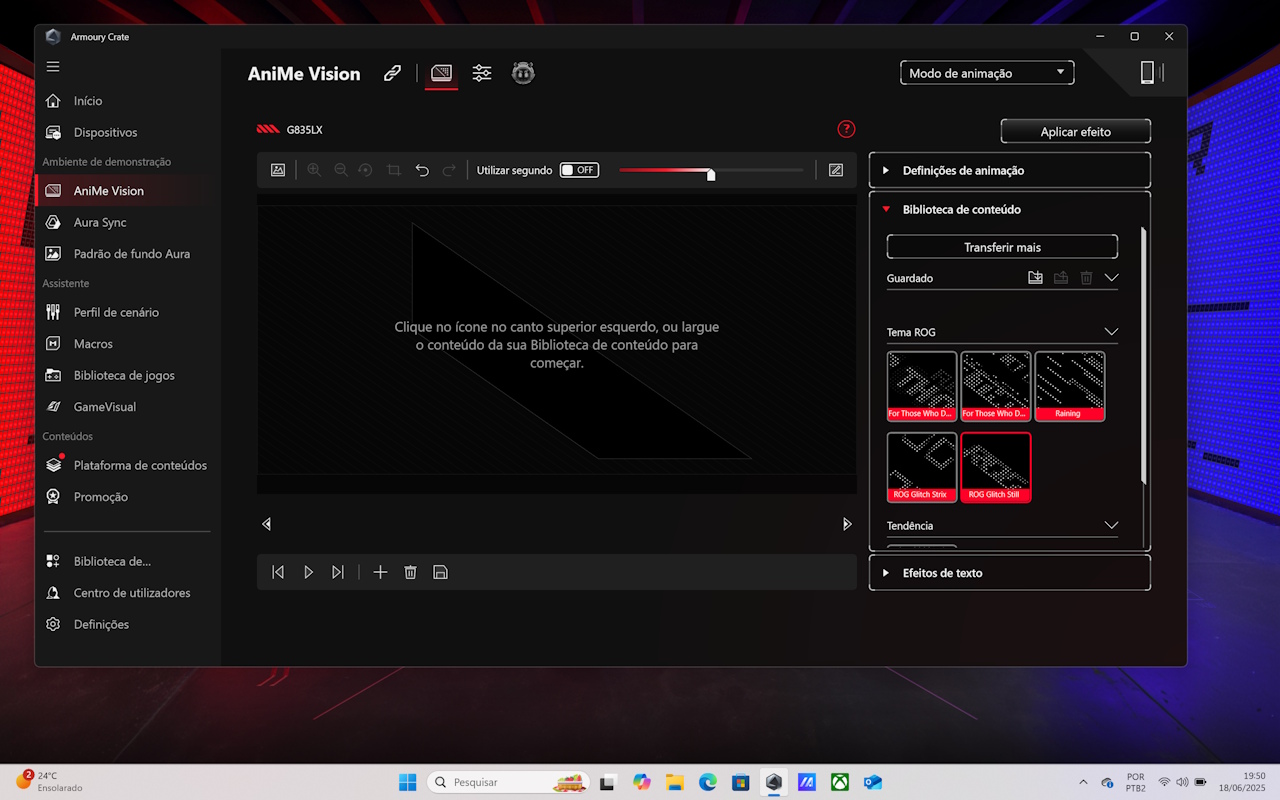Select the crop tool icon
The height and width of the screenshot is (800, 1280).
click(x=394, y=170)
